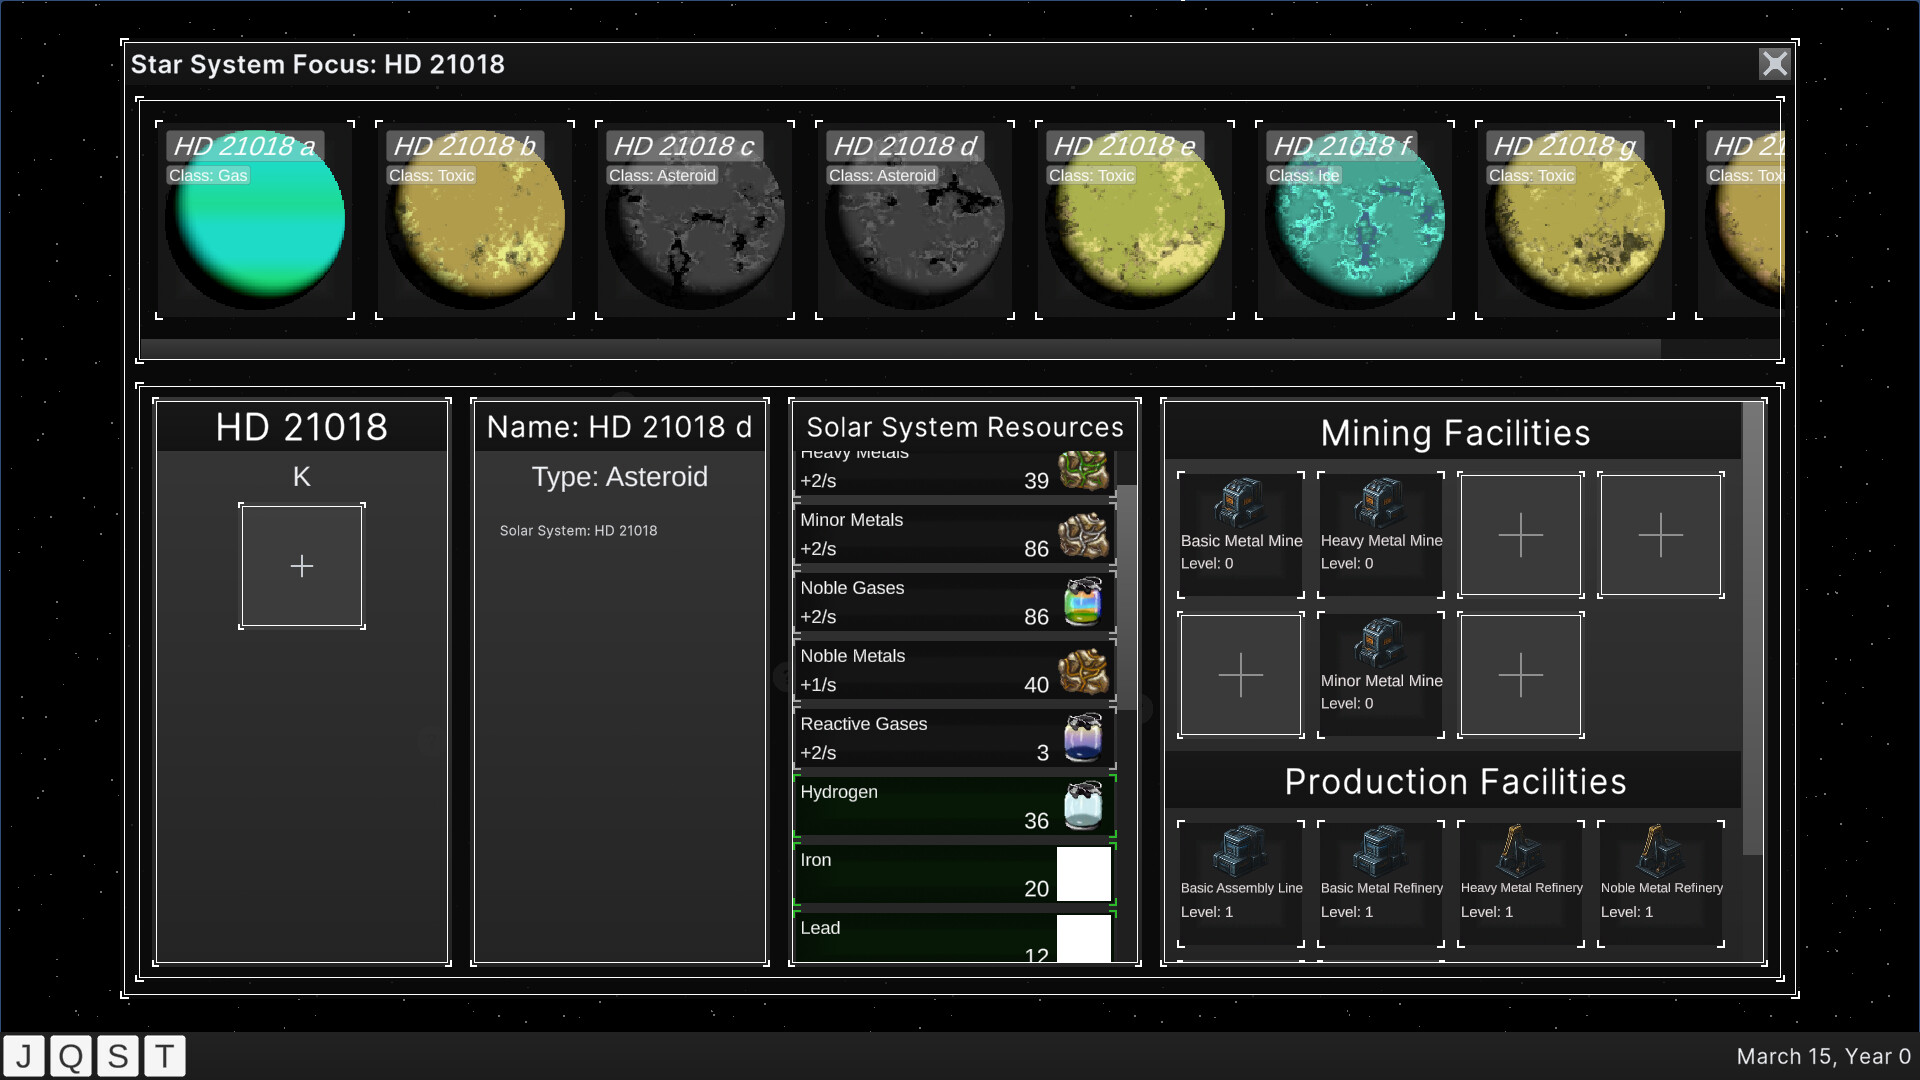The height and width of the screenshot is (1080, 1920).
Task: Select the ice planet HD 21018 f
Action: click(1355, 218)
